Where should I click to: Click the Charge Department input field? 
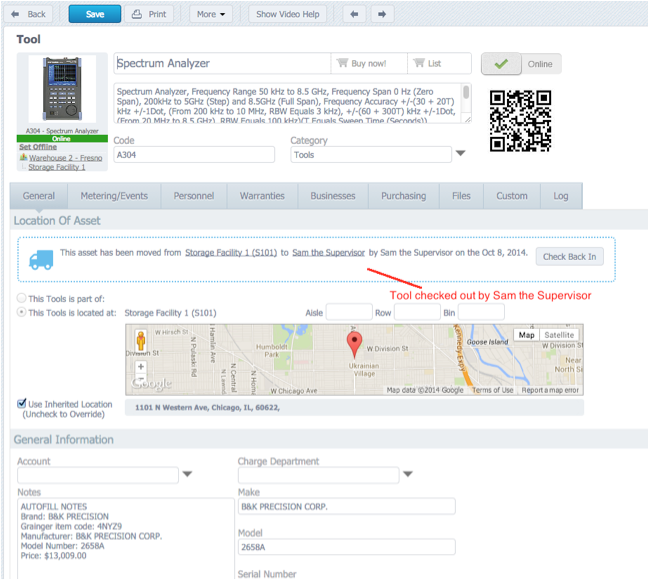(x=319, y=475)
